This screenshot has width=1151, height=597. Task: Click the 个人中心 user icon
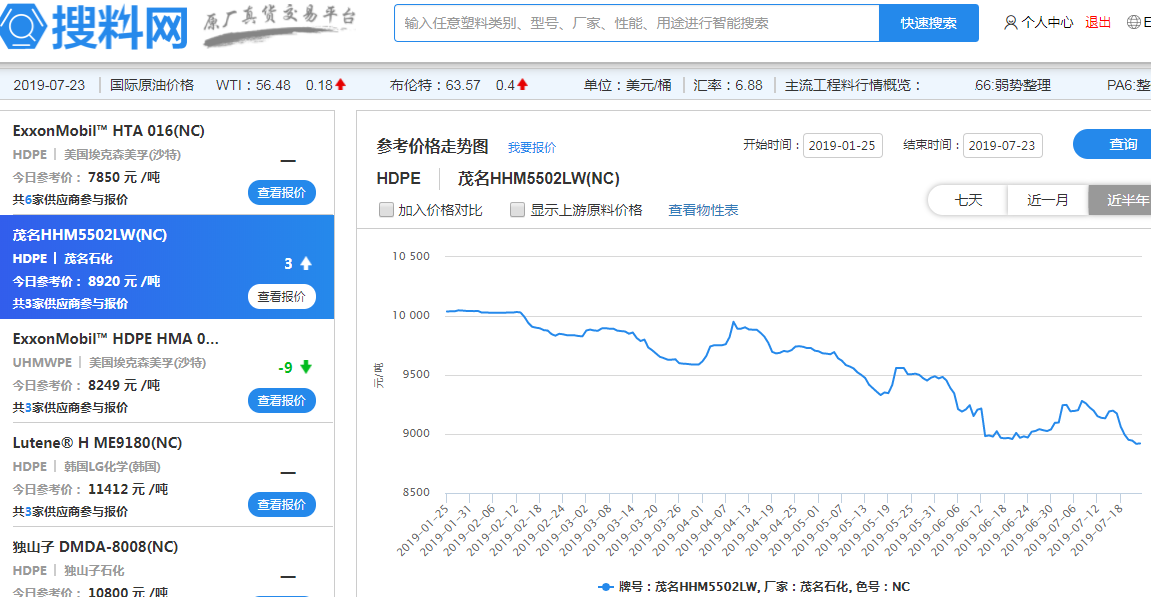coord(1011,23)
